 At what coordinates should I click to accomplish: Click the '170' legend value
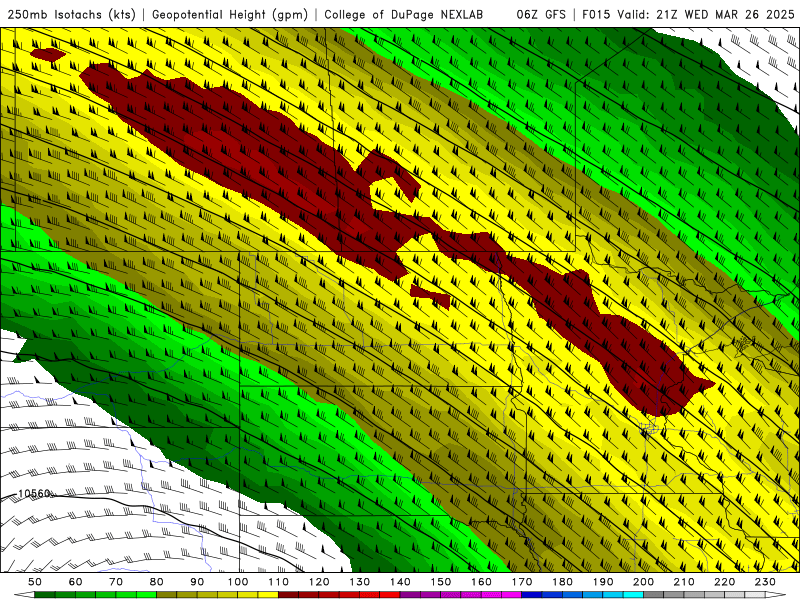(x=522, y=582)
